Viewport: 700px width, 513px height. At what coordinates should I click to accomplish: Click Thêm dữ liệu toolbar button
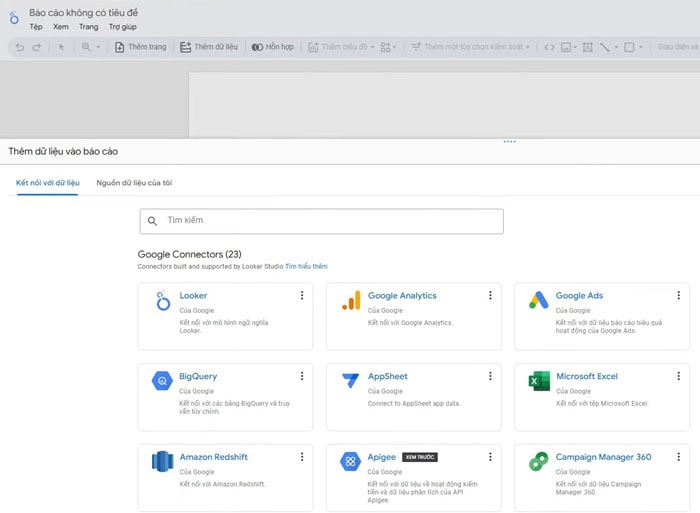pos(208,47)
